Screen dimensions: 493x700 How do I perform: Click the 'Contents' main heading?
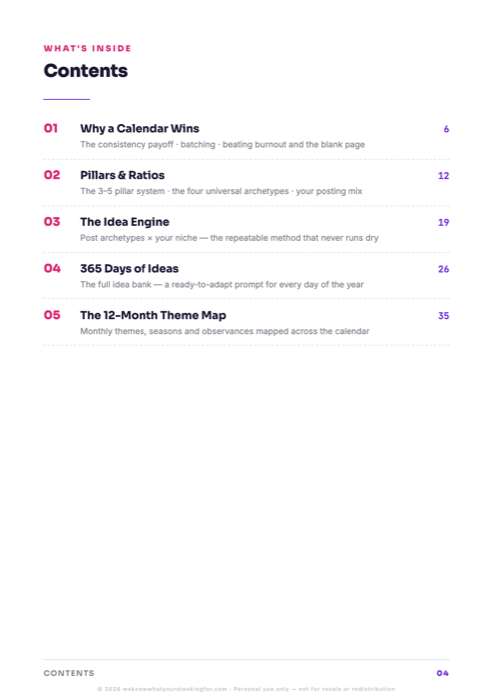(86, 71)
